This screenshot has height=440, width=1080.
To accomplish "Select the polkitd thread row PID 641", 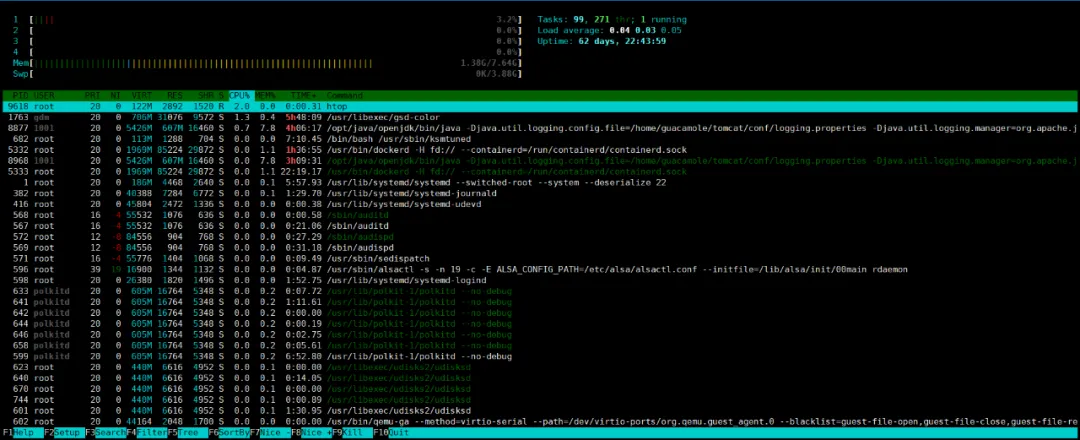I will coord(540,302).
